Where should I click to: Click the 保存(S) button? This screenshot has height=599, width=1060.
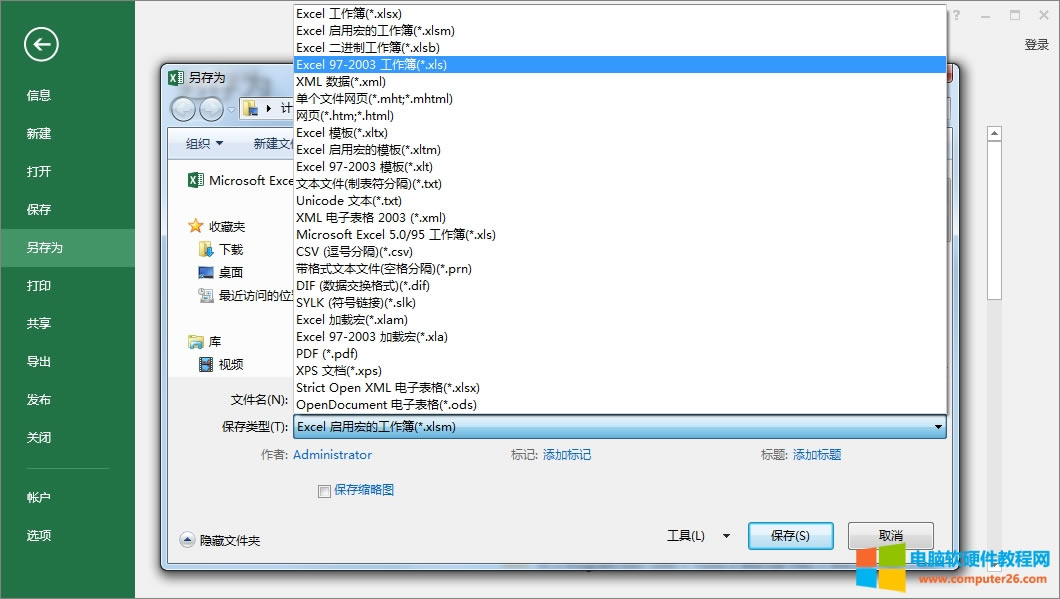[789, 536]
